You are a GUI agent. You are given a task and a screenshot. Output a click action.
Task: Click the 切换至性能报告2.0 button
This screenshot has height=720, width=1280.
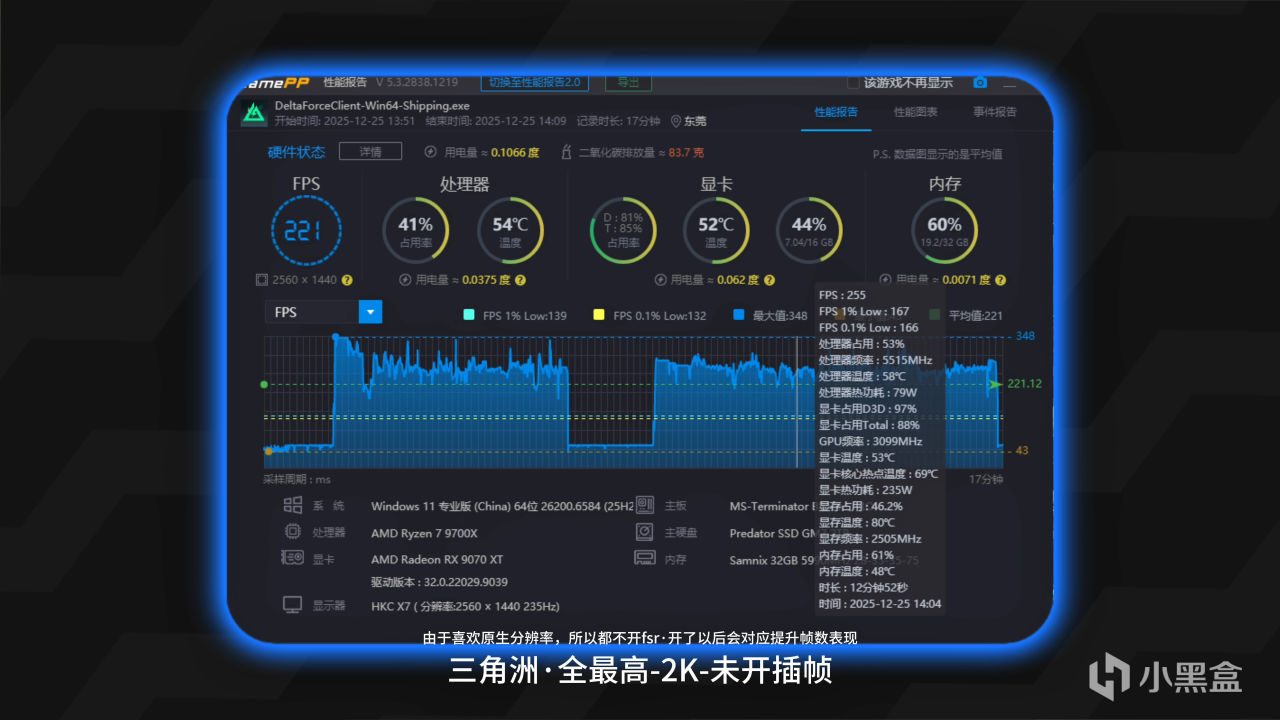coord(535,82)
